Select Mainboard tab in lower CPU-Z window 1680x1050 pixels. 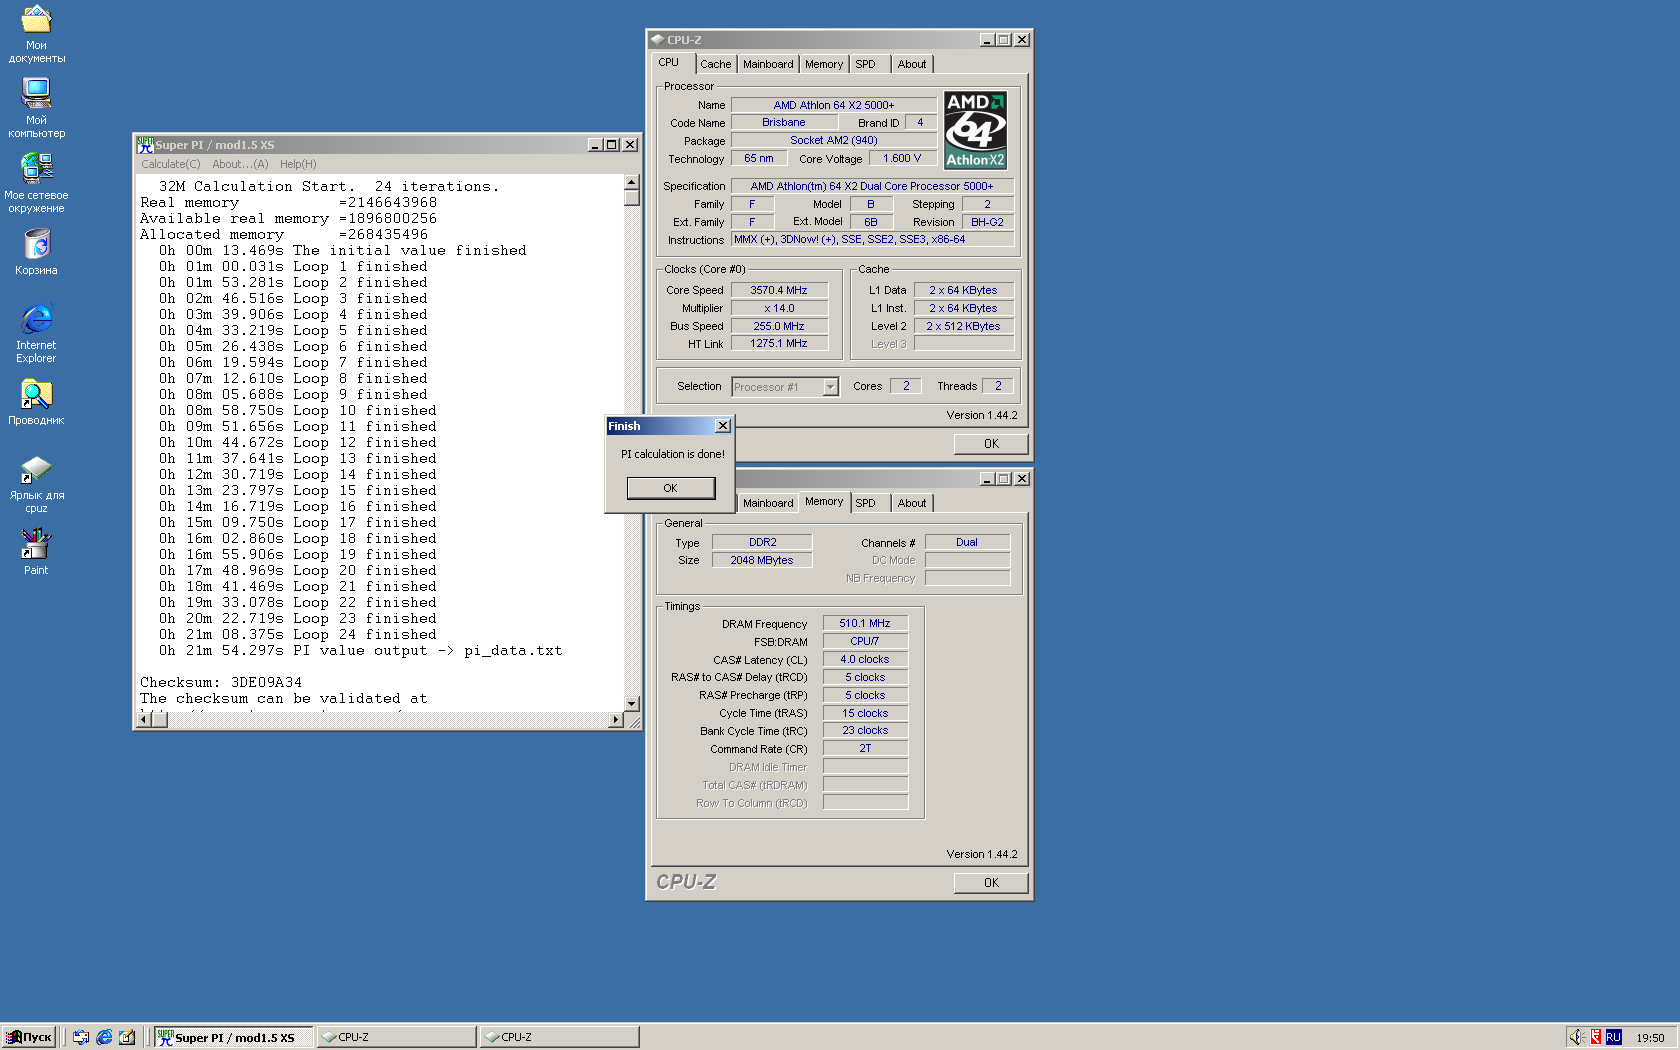click(x=768, y=503)
